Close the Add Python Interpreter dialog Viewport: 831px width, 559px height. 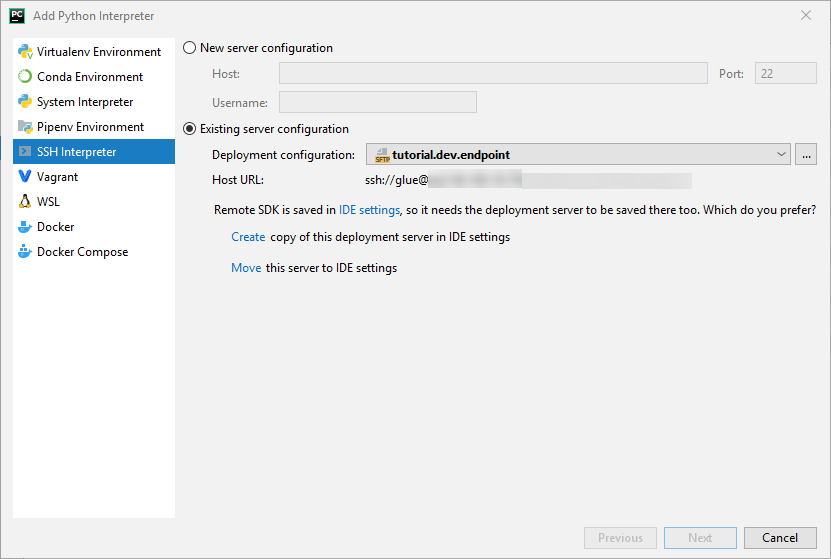[x=806, y=15]
